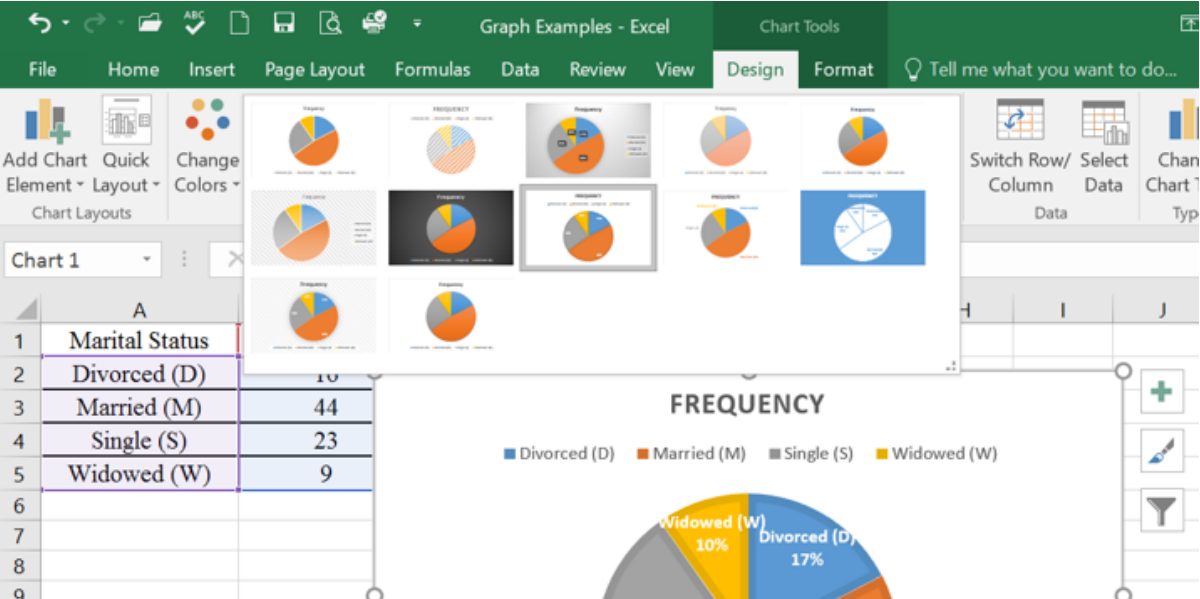
Task: Click the Undo arrow in Quick Access Toolbar
Action: 40,22
